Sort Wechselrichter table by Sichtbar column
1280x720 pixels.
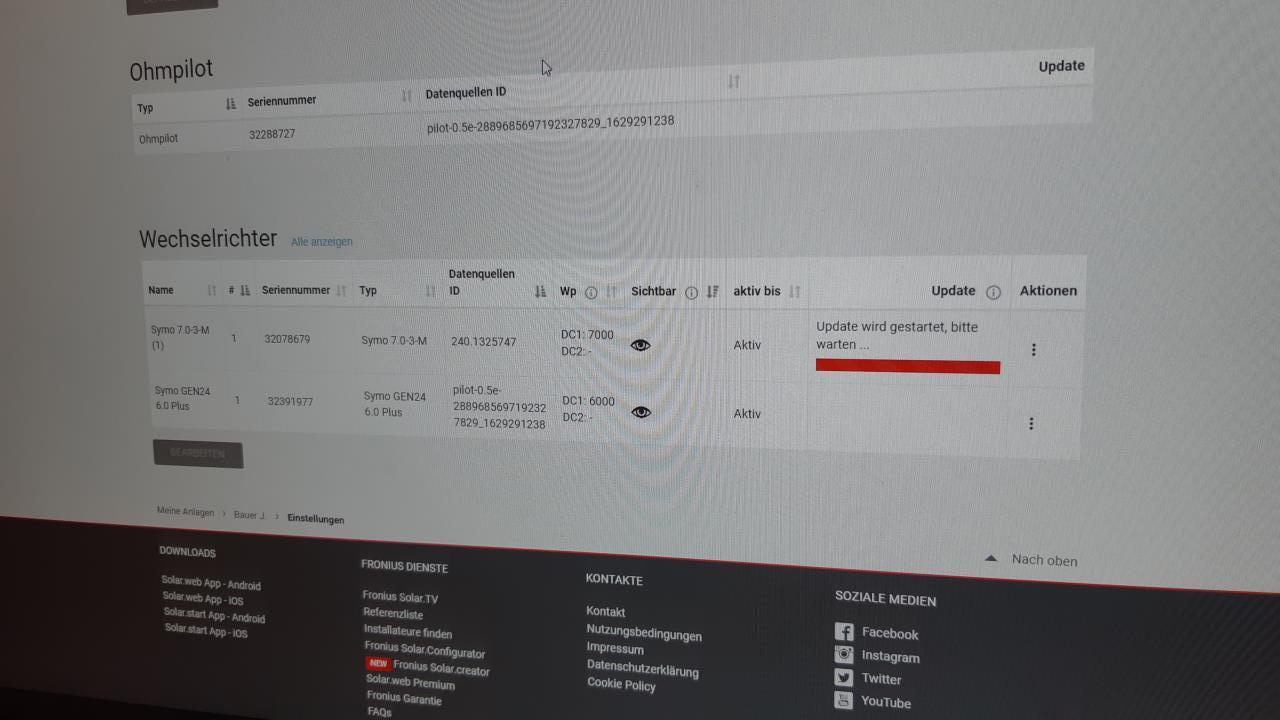tap(712, 292)
